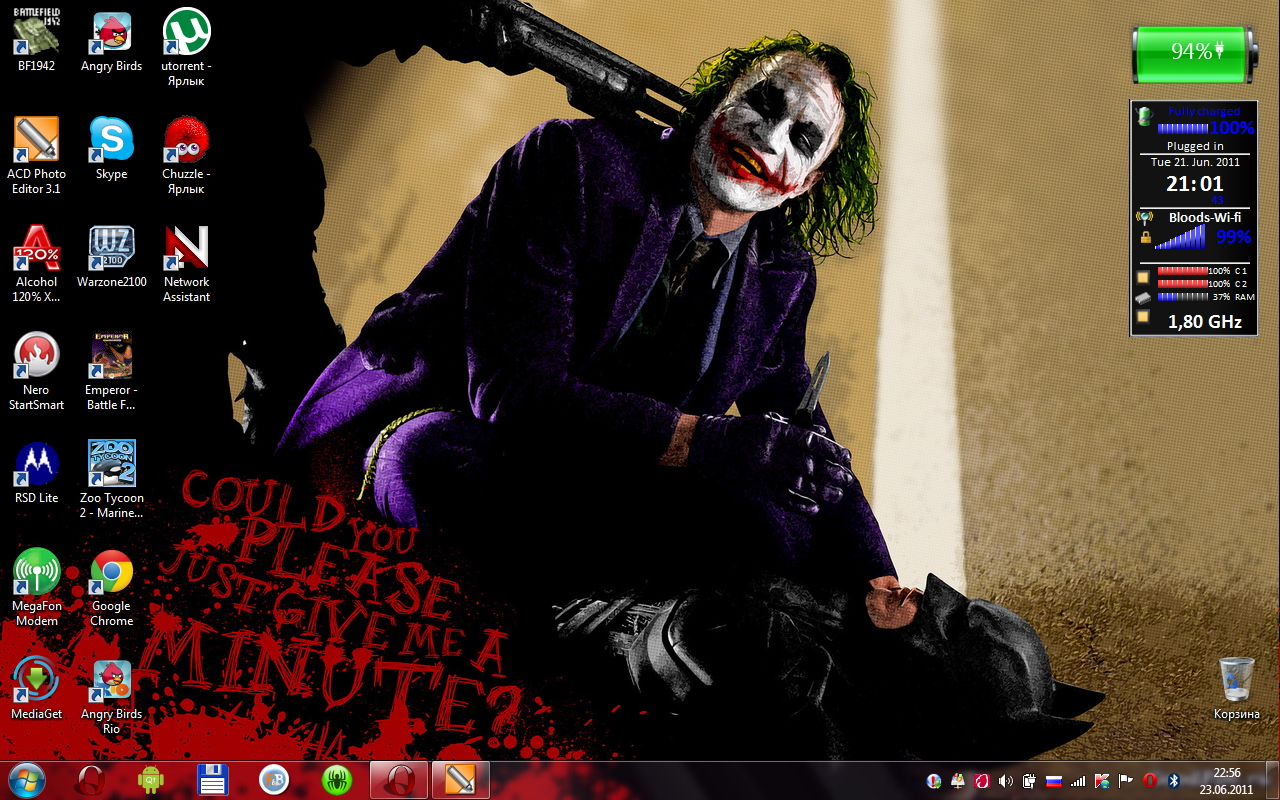Viewport: 1280px width, 800px height.
Task: Select the RSD Lite desktop shortcut
Action: point(36,472)
